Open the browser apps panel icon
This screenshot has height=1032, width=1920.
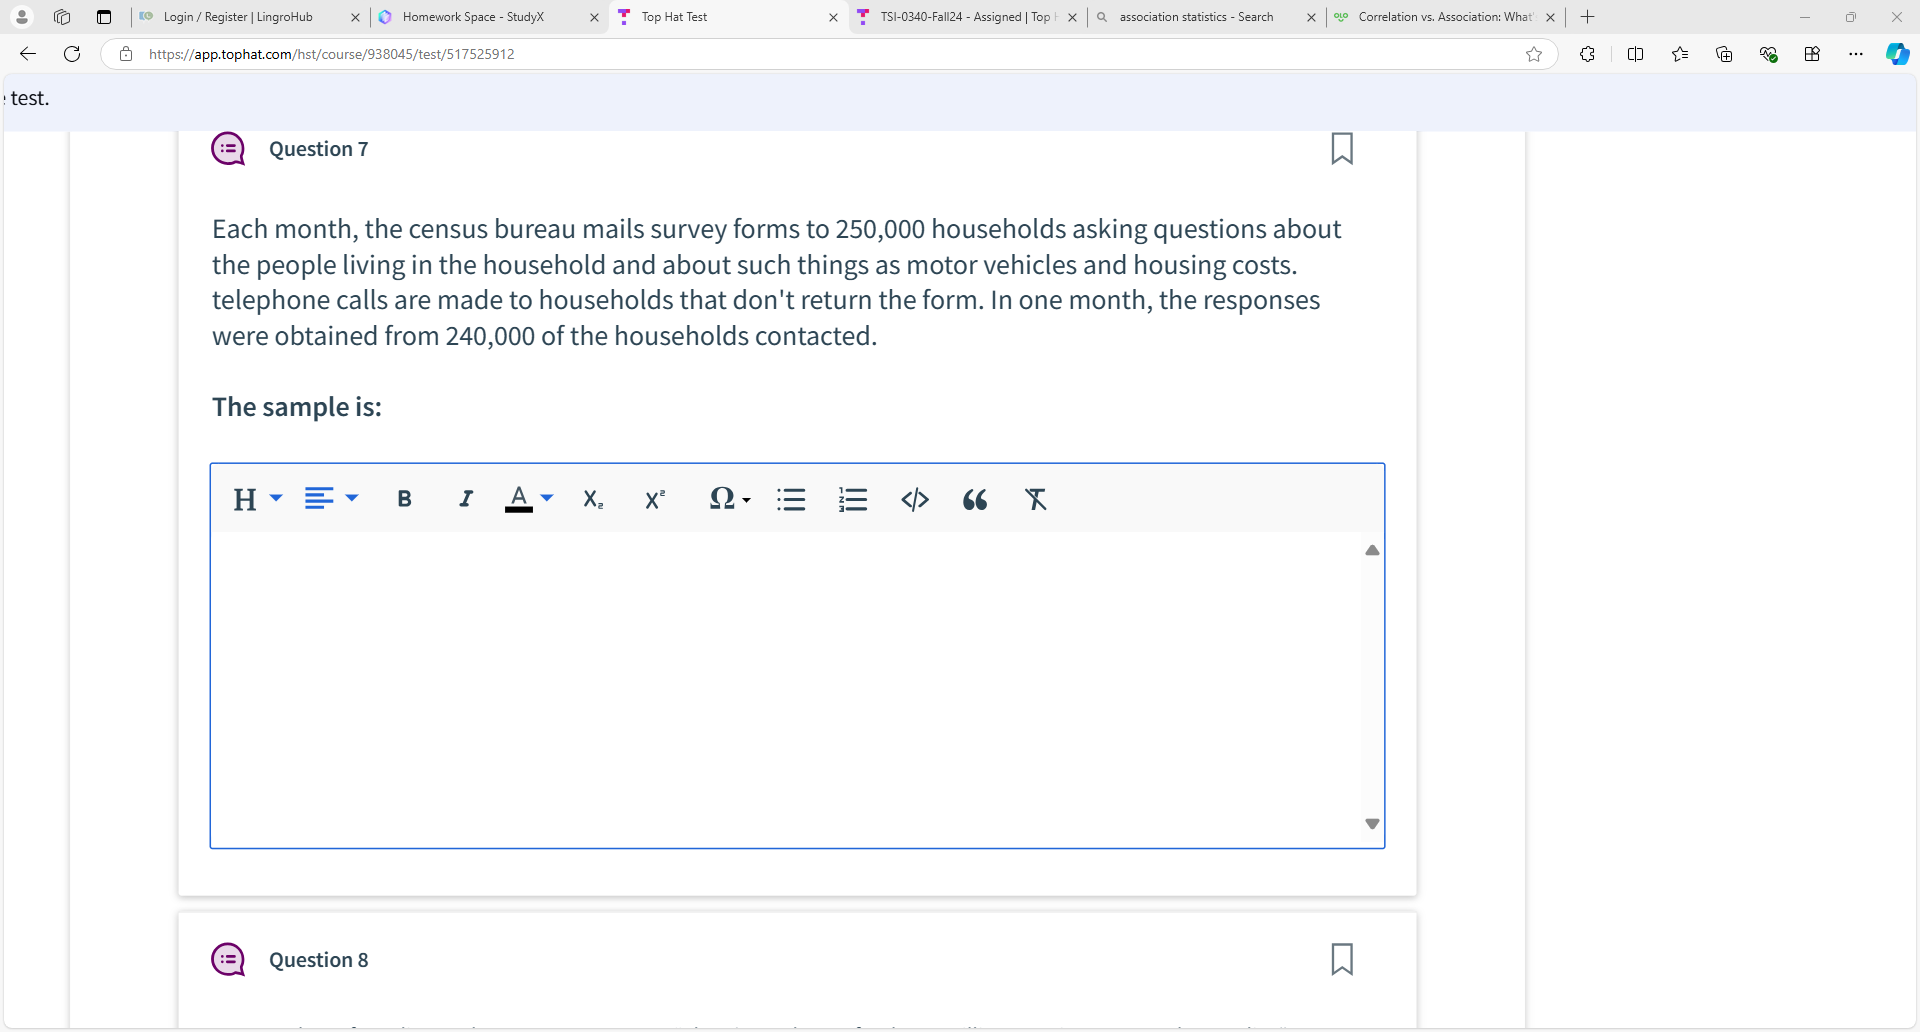[x=1812, y=54]
